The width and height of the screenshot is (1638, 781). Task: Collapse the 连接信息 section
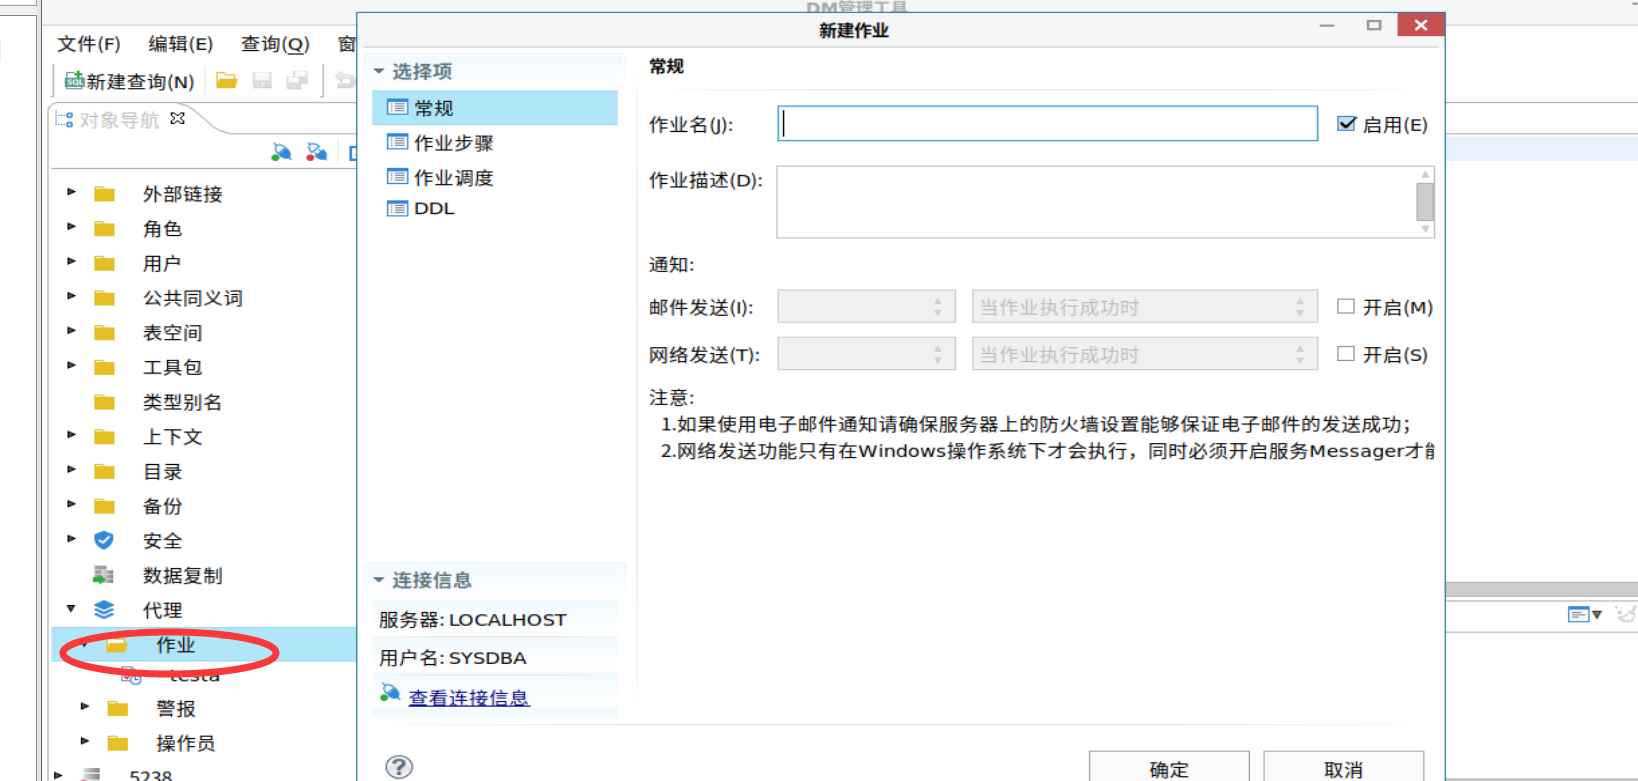click(379, 580)
